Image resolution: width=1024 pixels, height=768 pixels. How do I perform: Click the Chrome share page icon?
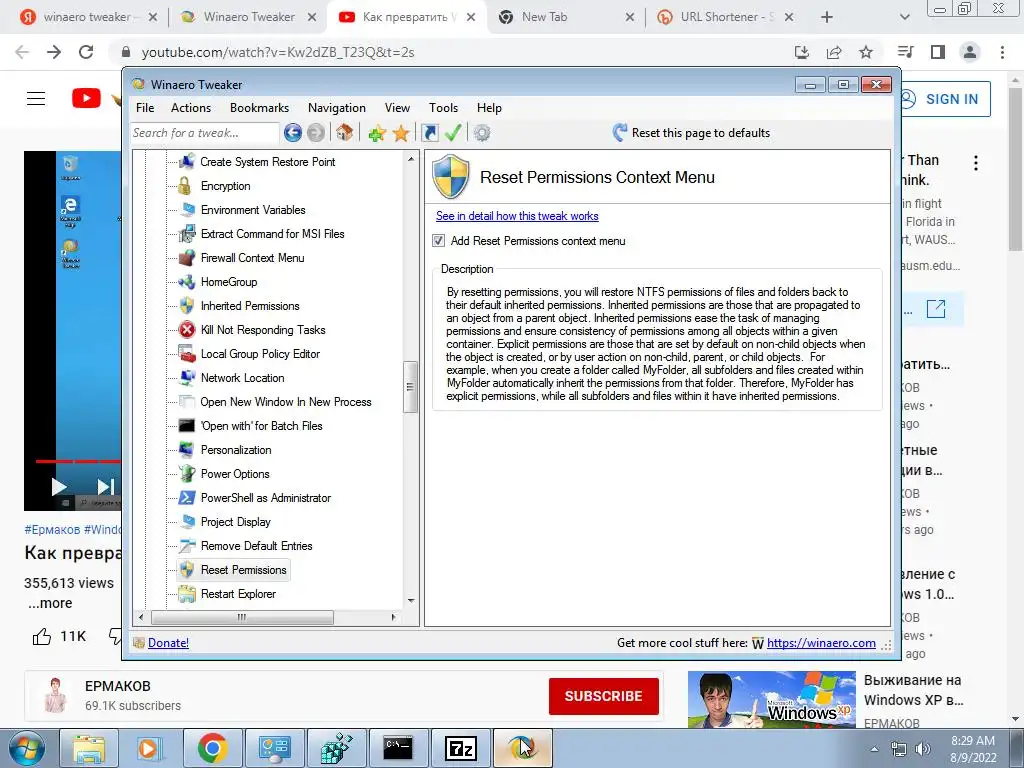[x=834, y=52]
